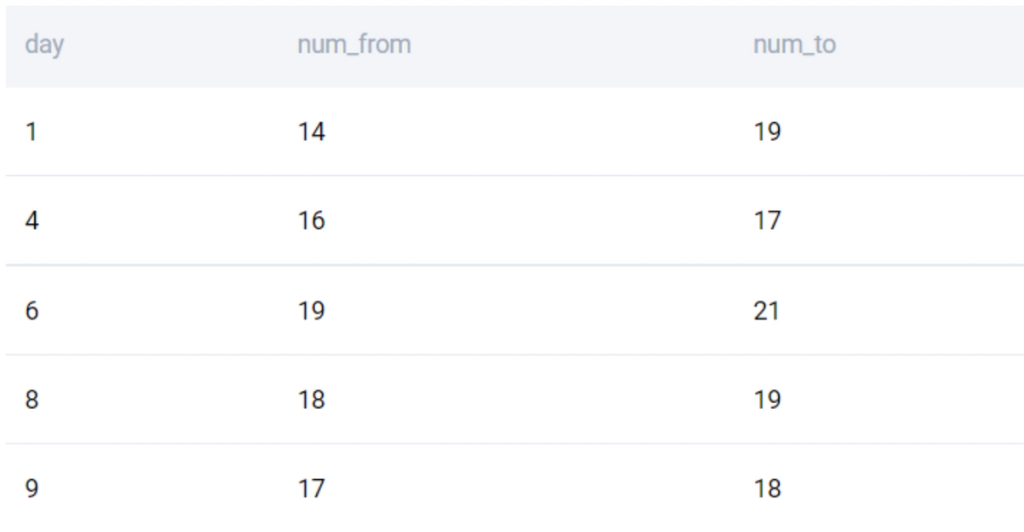The image size is (1024, 532).
Task: Click num_from value 19 in day 6 row
Action: [x=312, y=311]
